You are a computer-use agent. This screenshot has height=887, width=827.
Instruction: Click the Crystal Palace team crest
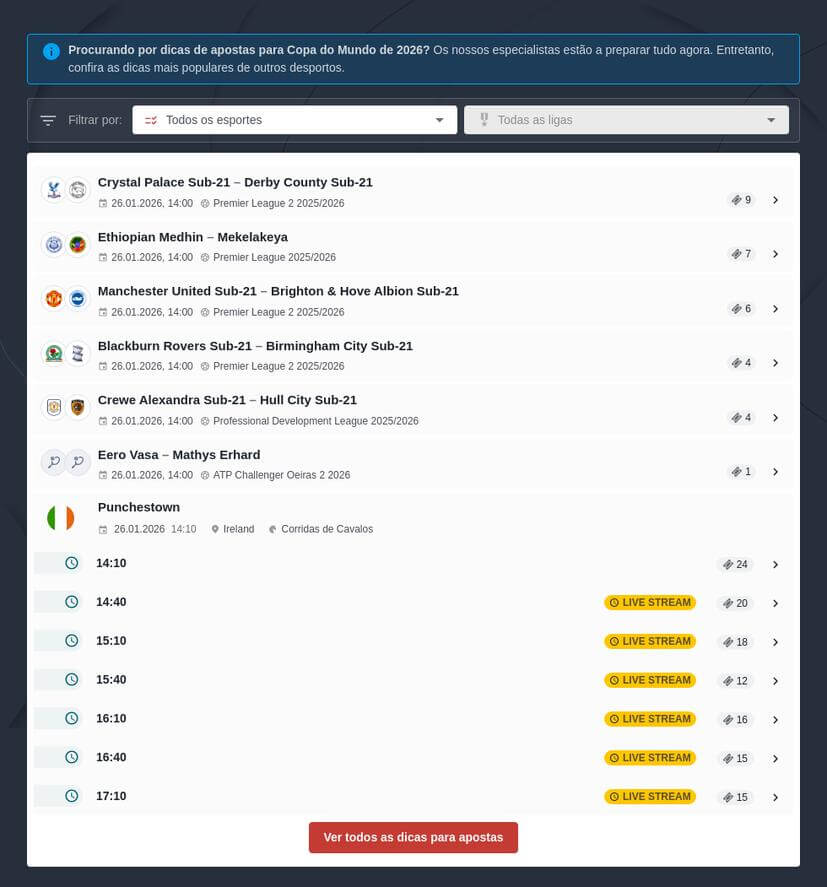[53, 190]
